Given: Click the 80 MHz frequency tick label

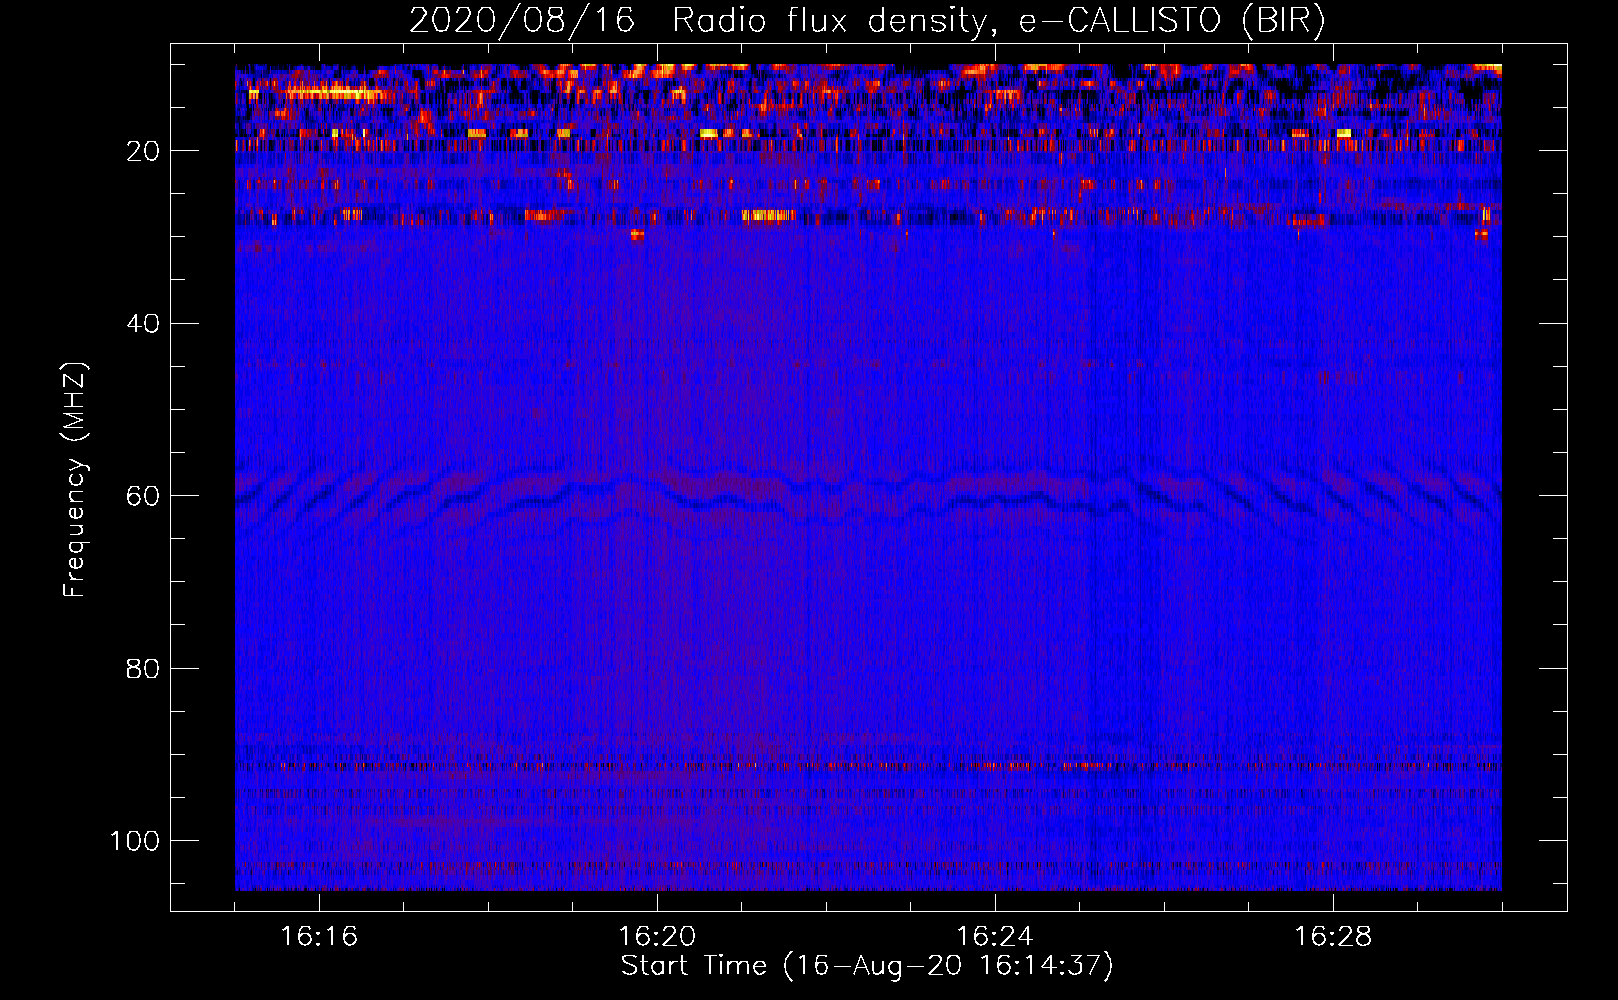Looking at the screenshot, I should pyautogui.click(x=142, y=669).
